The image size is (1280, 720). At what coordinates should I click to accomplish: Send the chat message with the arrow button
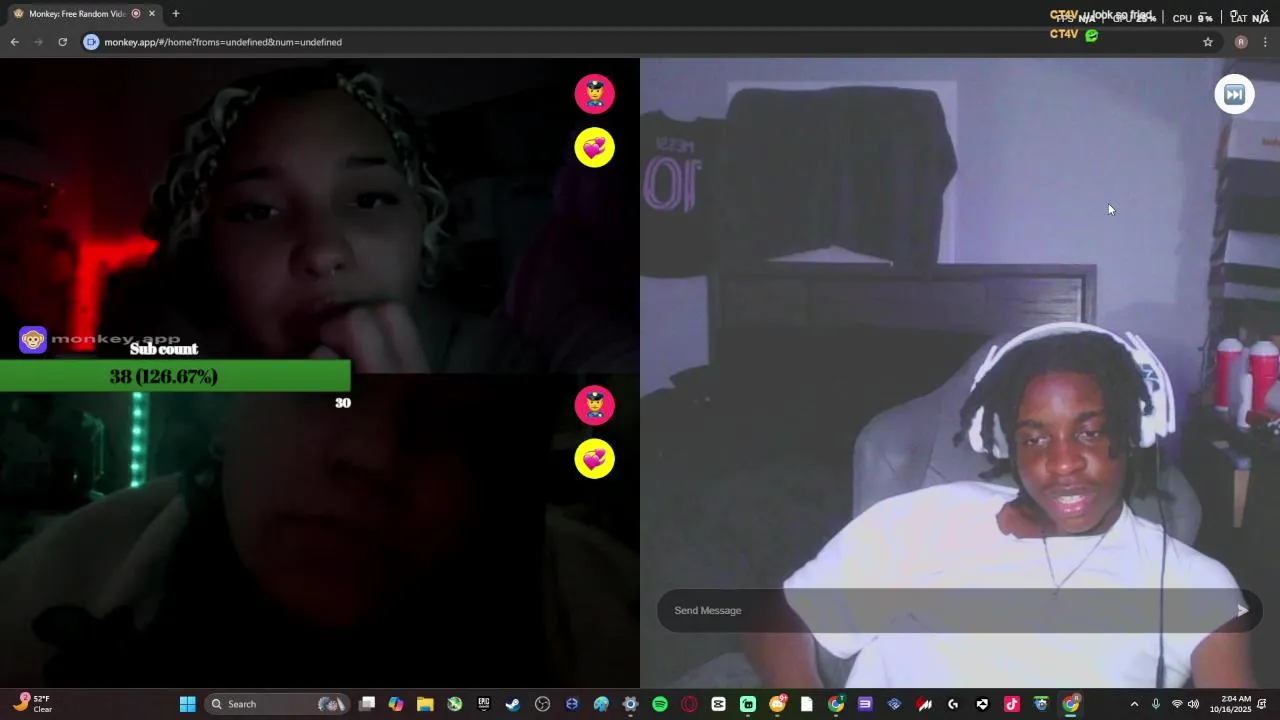[1242, 610]
